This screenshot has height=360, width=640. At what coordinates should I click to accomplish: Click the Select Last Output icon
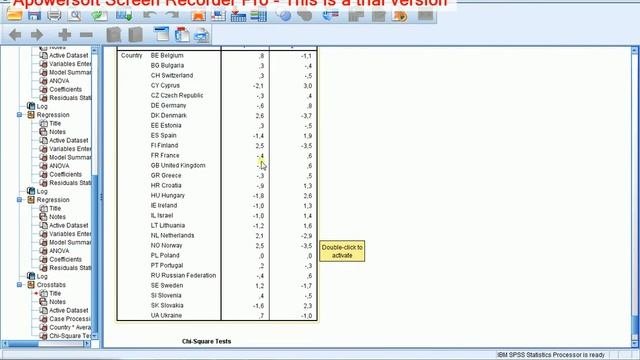330,16
